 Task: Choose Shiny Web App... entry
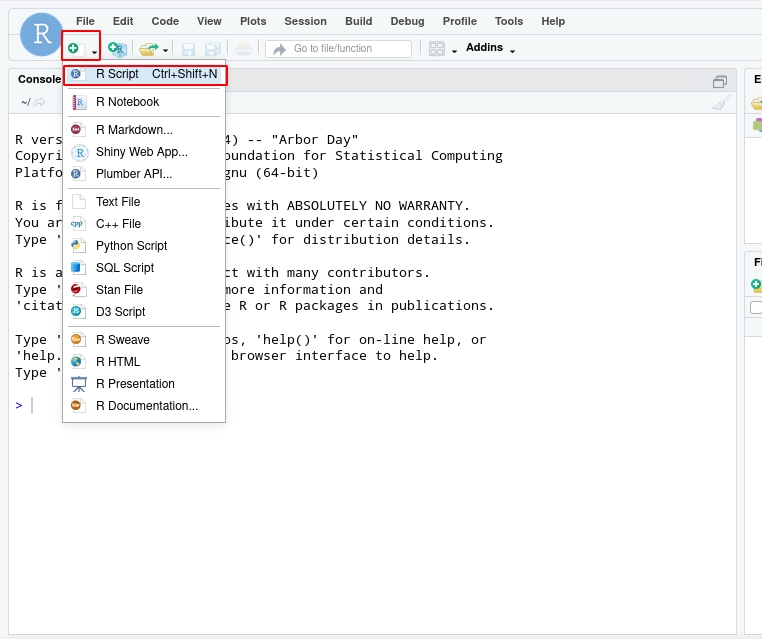click(141, 152)
